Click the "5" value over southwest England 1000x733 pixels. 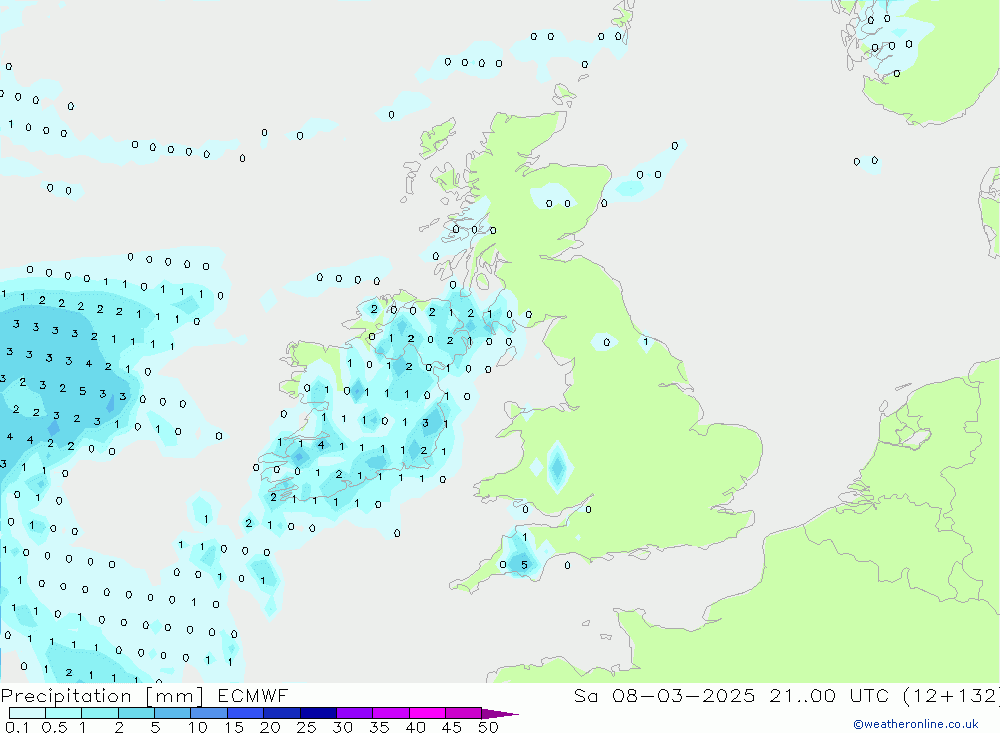pyautogui.click(x=524, y=565)
